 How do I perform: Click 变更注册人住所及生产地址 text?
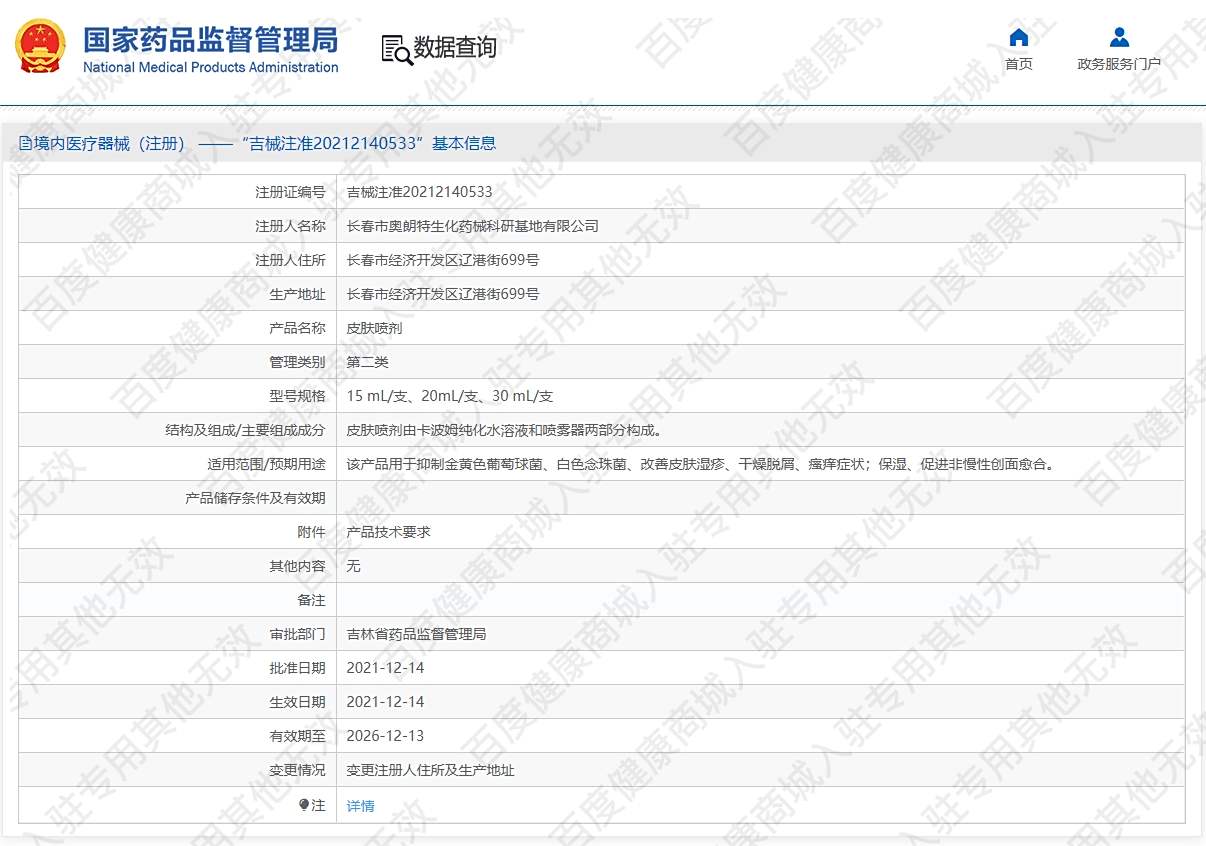[430, 770]
